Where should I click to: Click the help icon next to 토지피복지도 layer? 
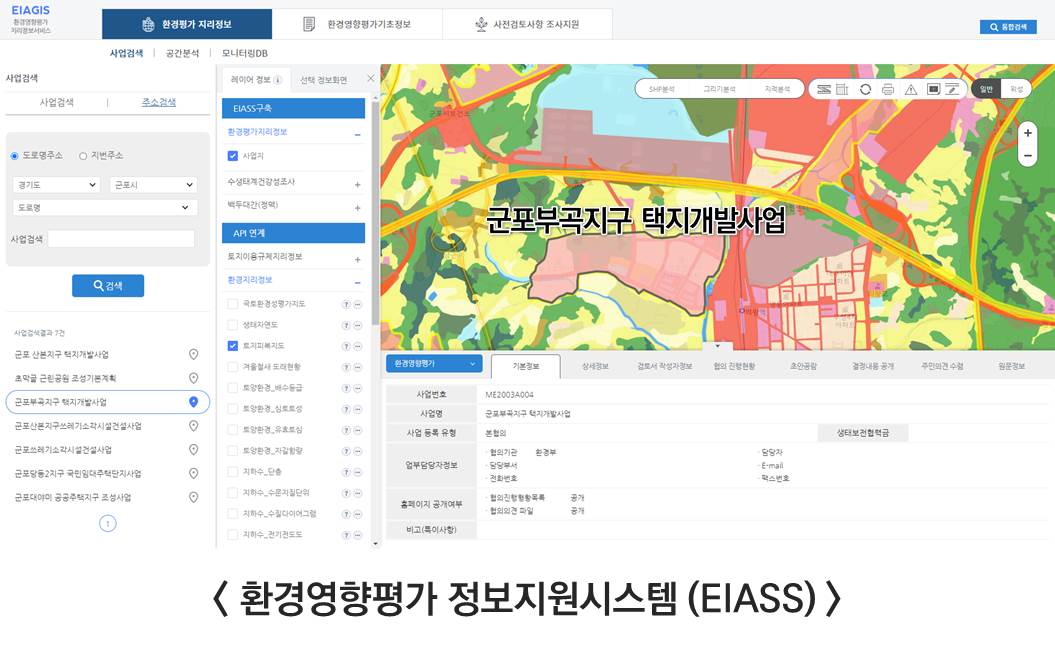(x=346, y=345)
